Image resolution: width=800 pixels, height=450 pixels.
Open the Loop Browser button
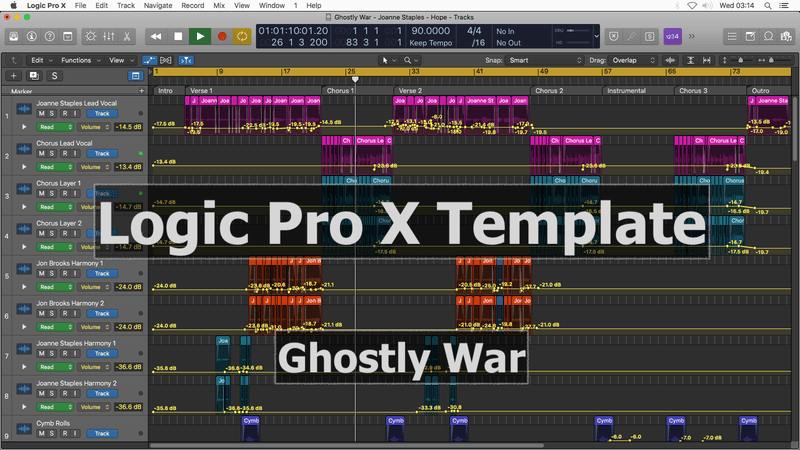(768, 36)
